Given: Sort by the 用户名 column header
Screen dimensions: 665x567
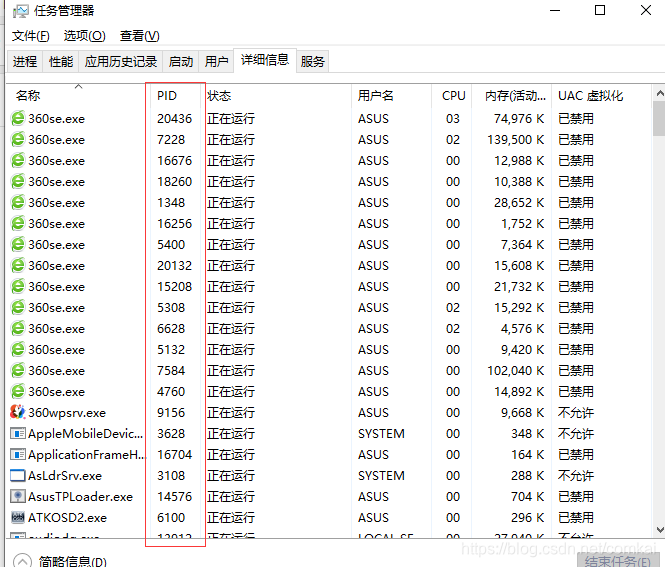Looking at the screenshot, I should (x=391, y=95).
